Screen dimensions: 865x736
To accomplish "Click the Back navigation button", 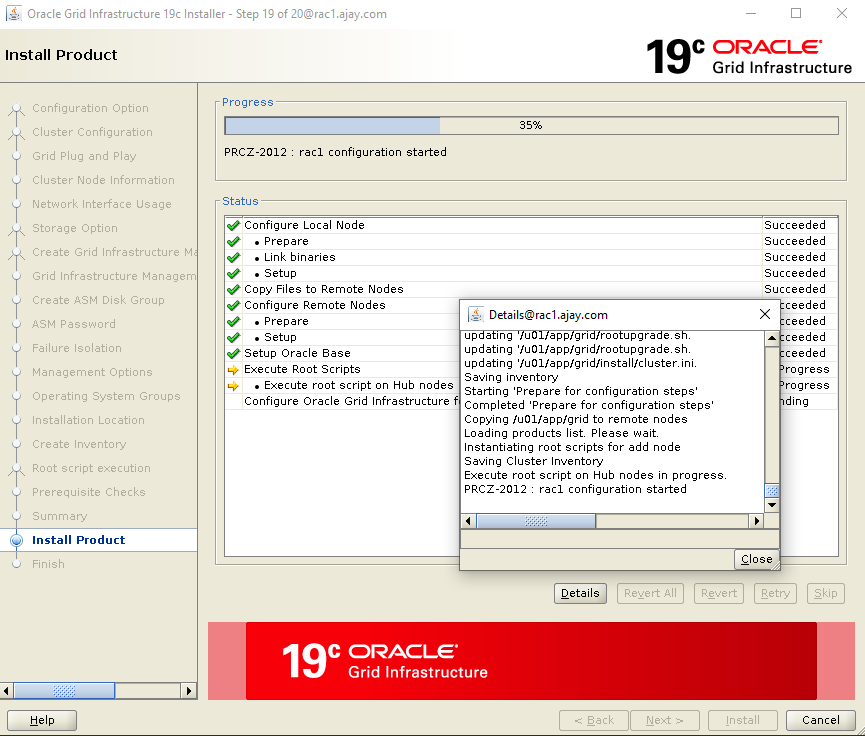I will [594, 720].
